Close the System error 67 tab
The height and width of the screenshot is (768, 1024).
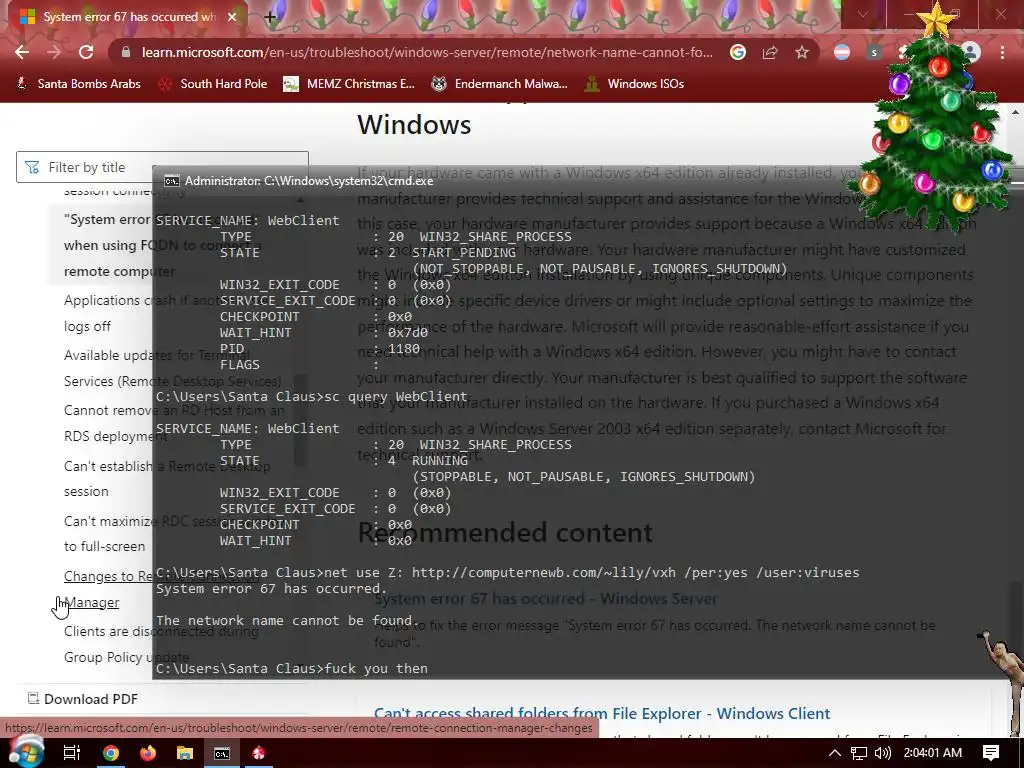[232, 17]
